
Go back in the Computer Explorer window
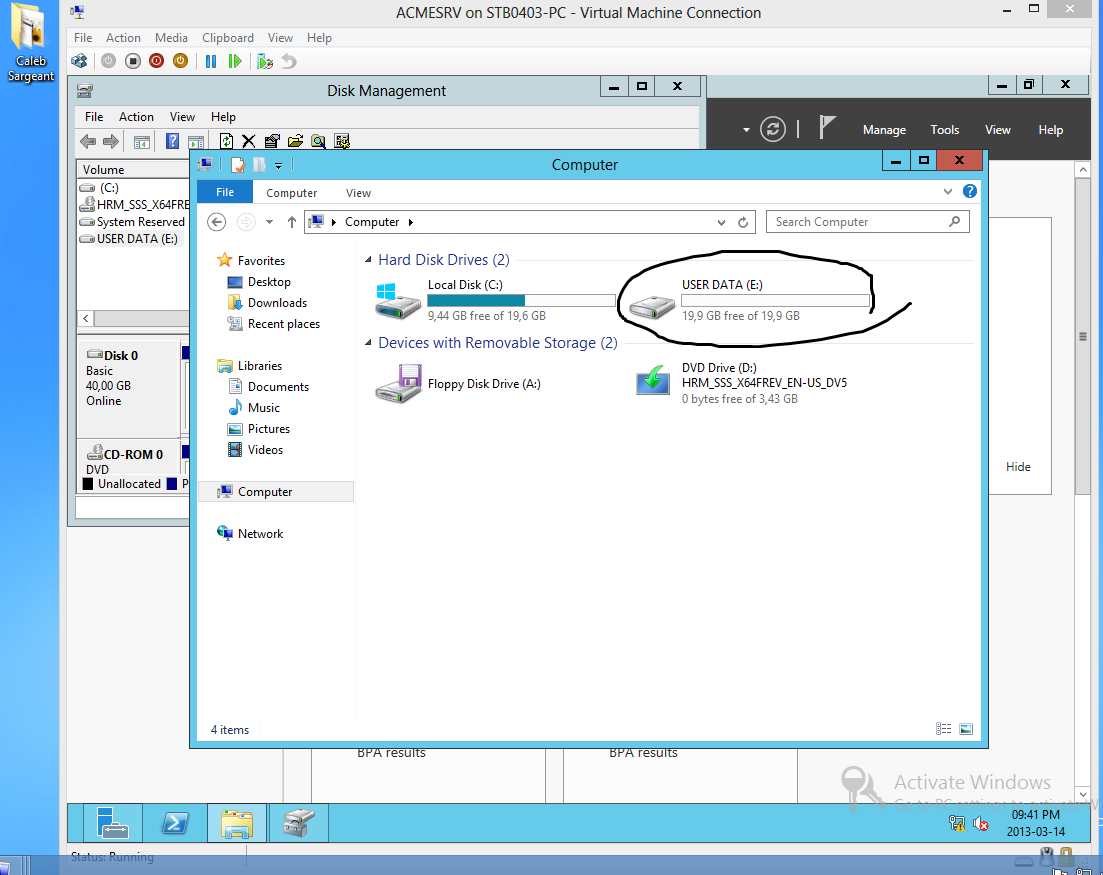click(217, 222)
